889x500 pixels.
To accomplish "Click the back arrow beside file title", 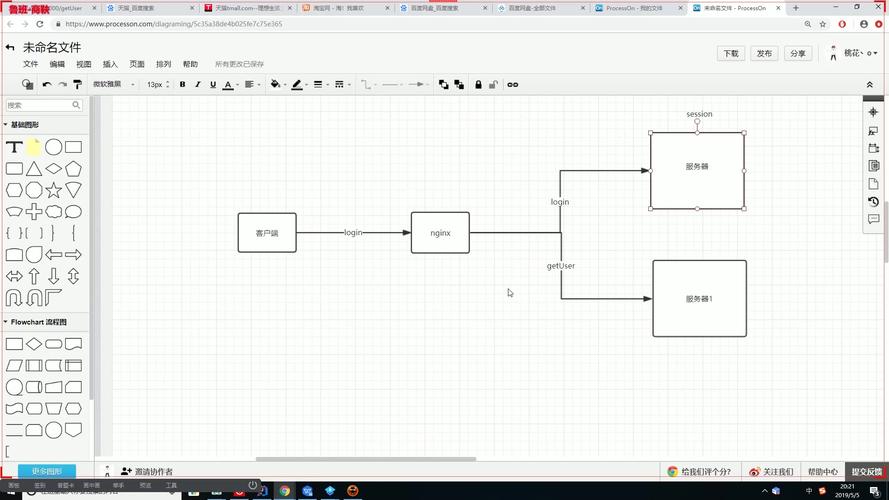I will [10, 48].
